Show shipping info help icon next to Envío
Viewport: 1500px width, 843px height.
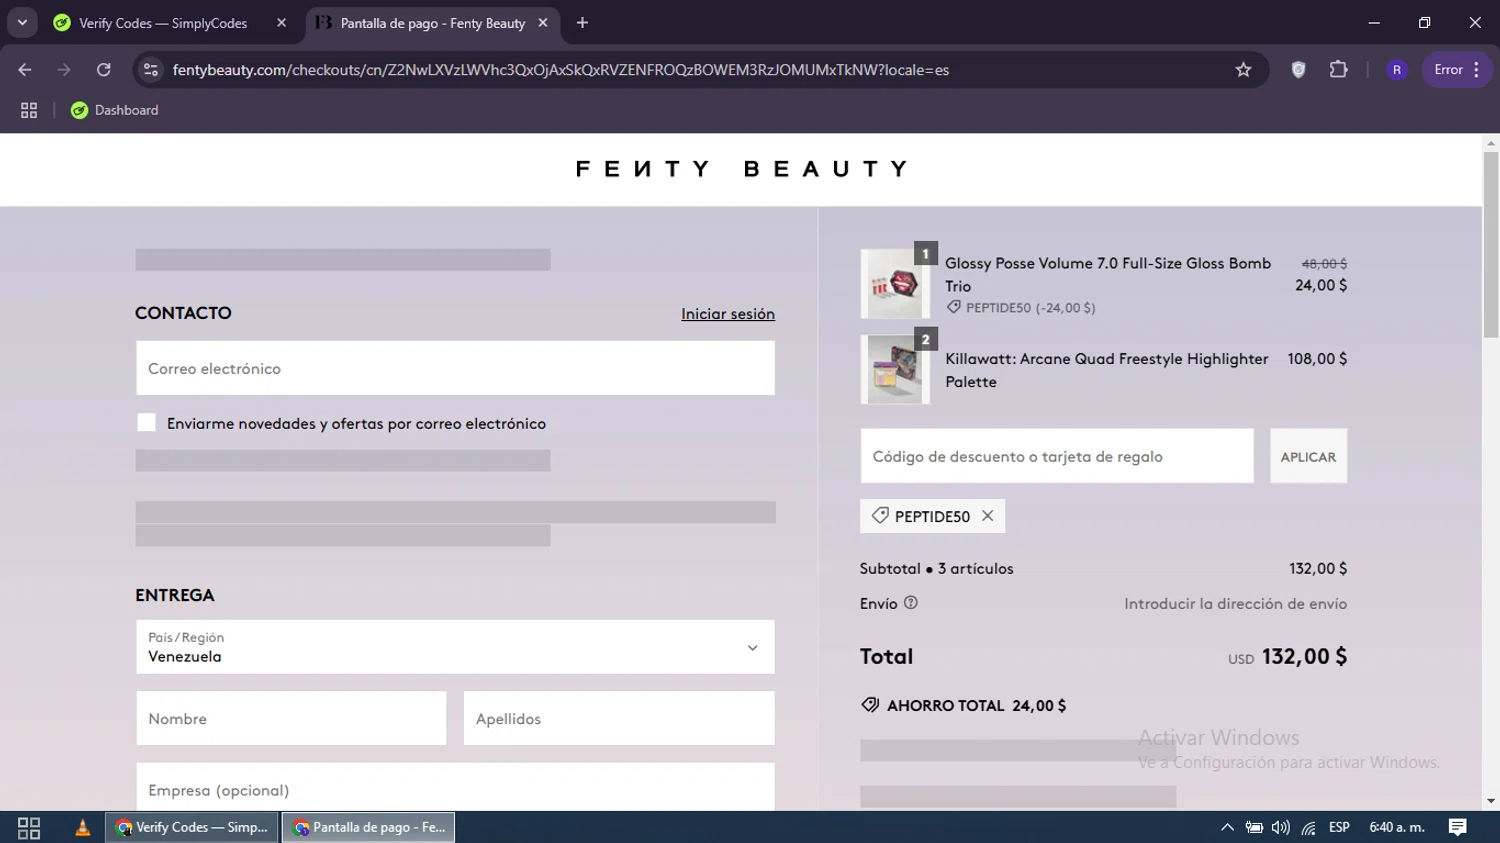[911, 603]
